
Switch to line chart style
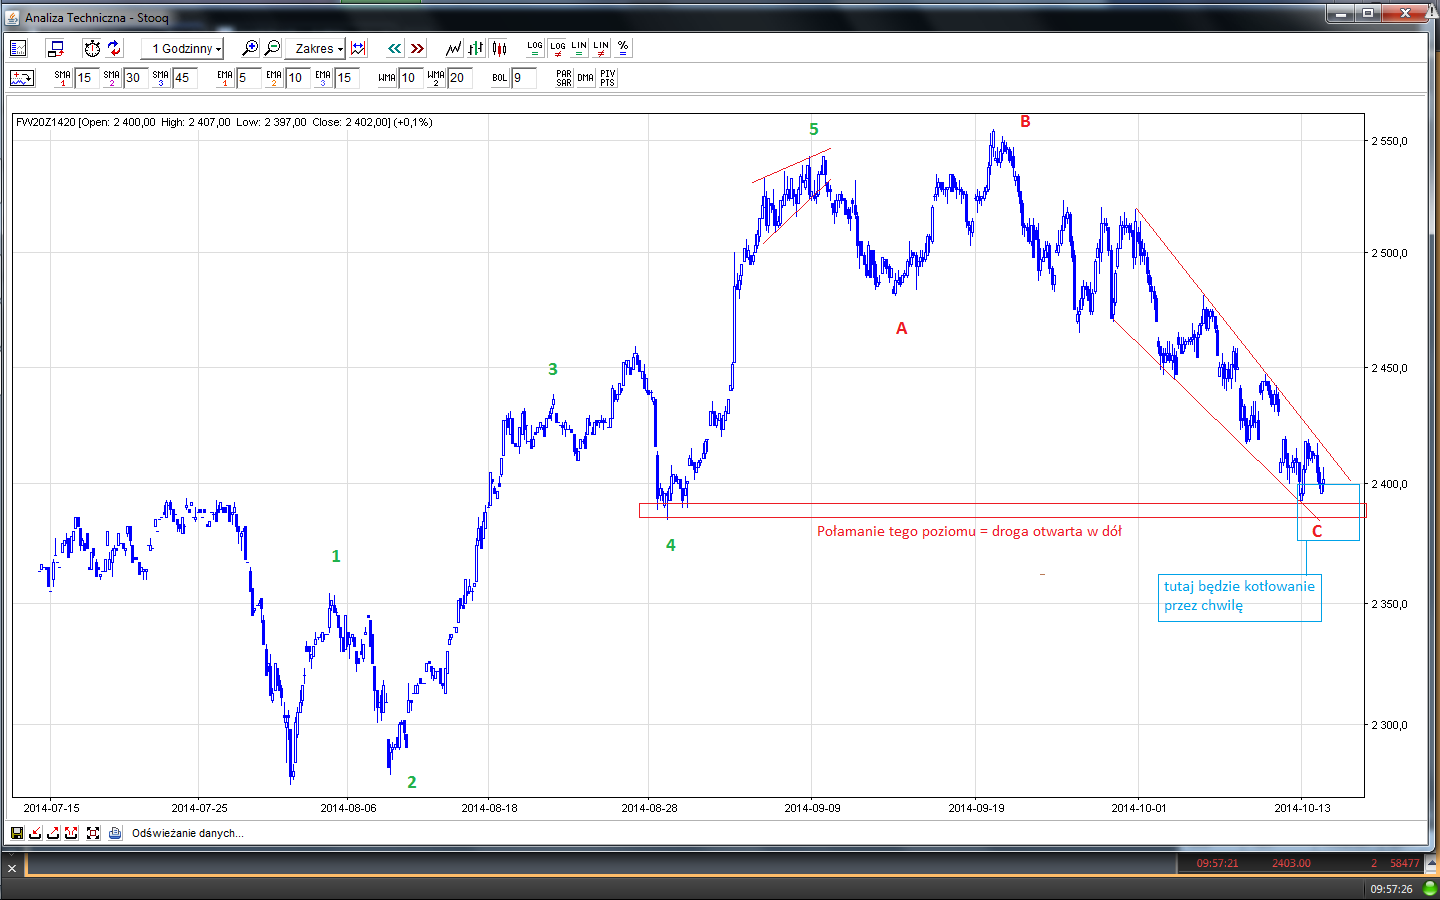454,48
